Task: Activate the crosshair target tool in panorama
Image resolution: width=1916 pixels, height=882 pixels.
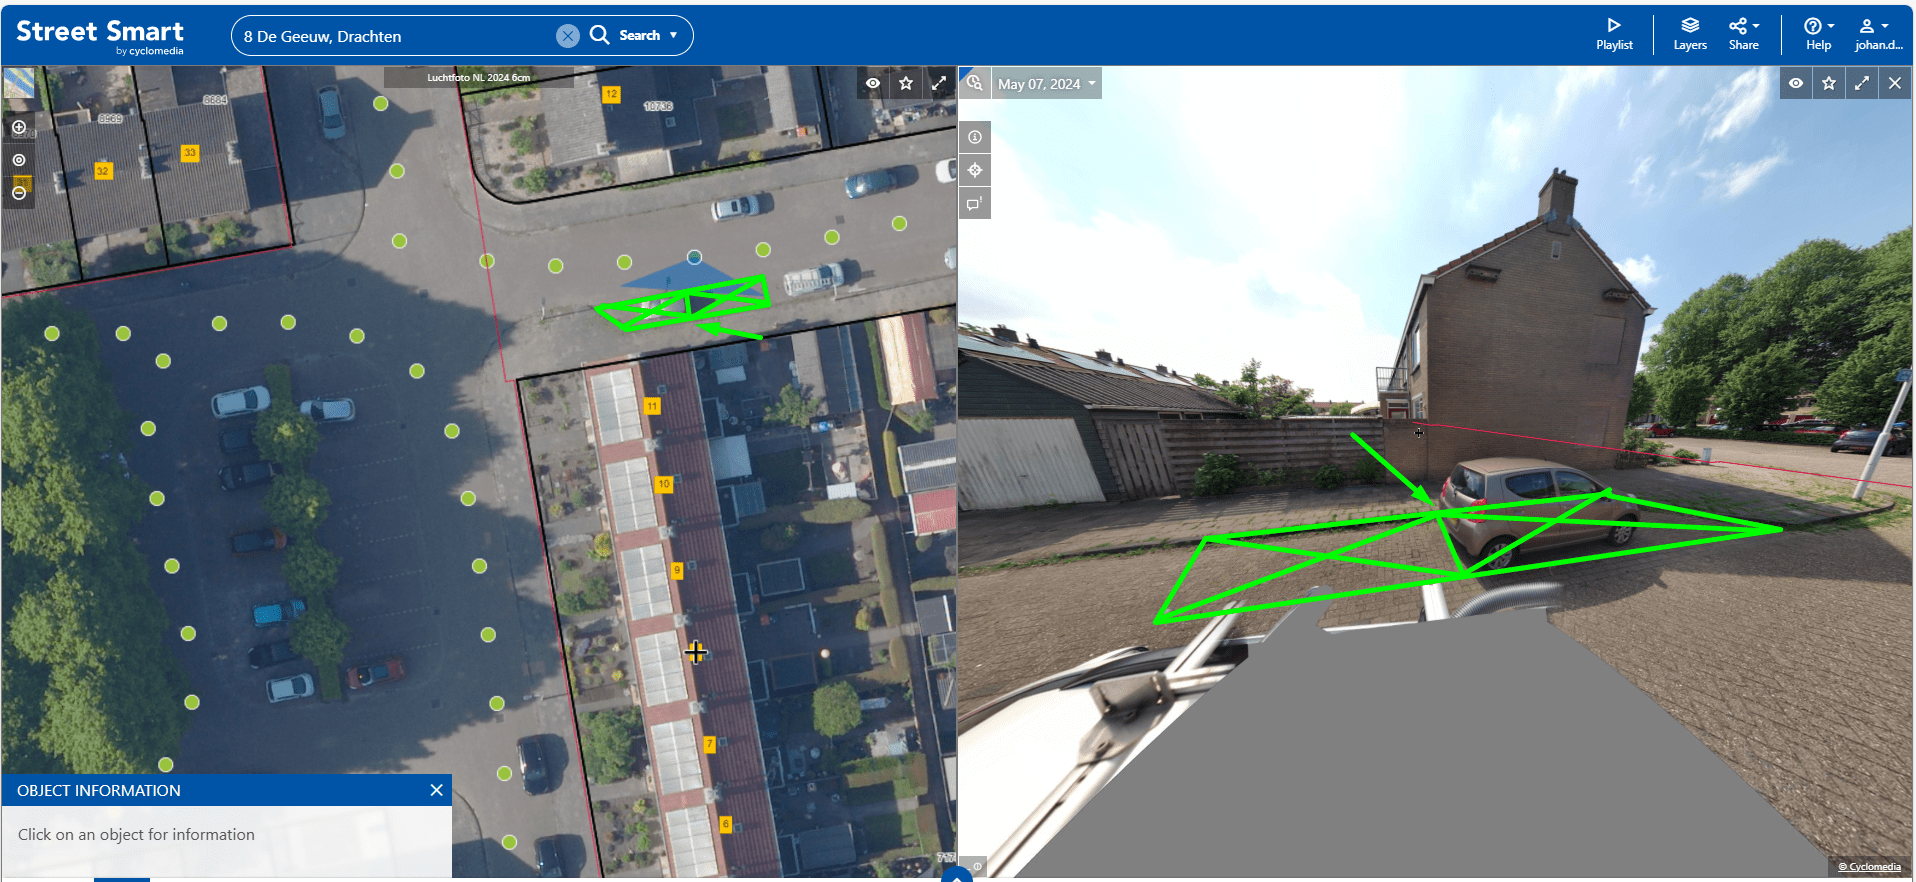Action: pyautogui.click(x=975, y=170)
